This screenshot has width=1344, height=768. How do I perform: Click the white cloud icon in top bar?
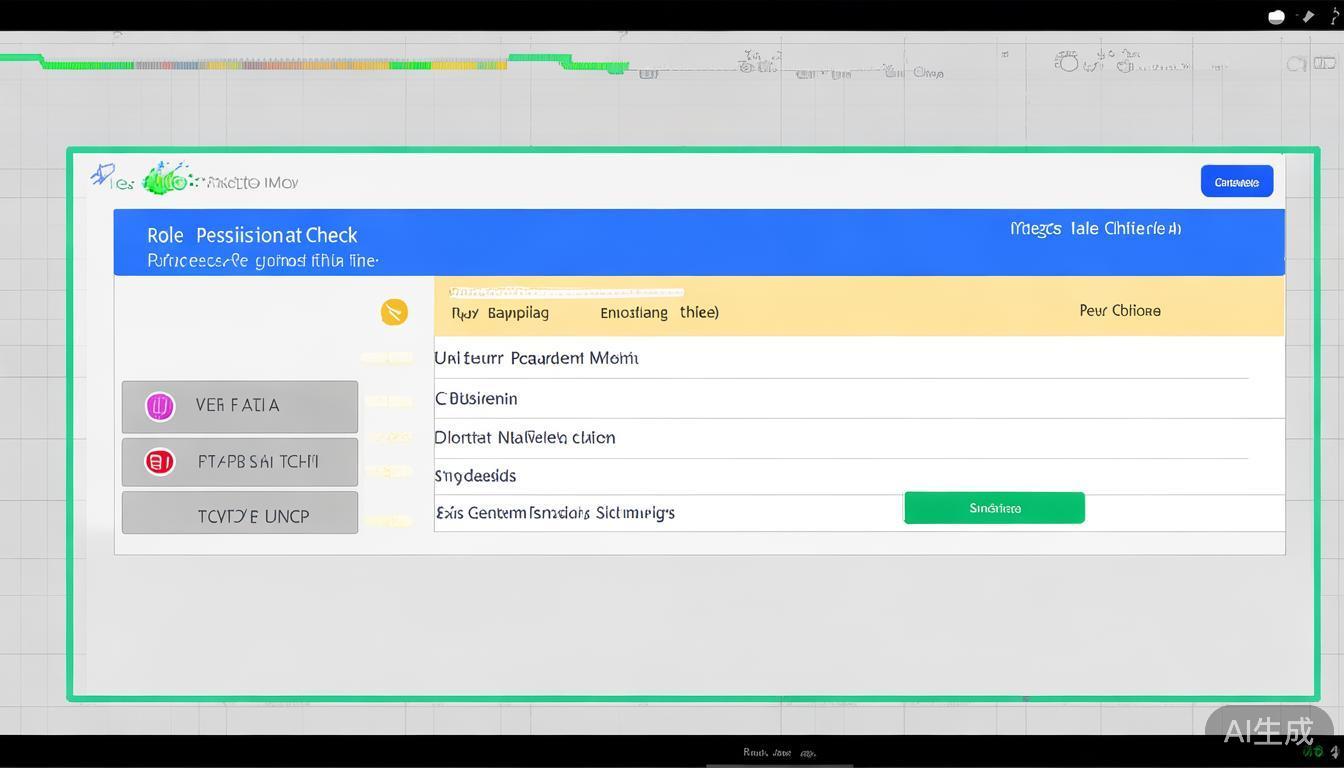(1276, 16)
